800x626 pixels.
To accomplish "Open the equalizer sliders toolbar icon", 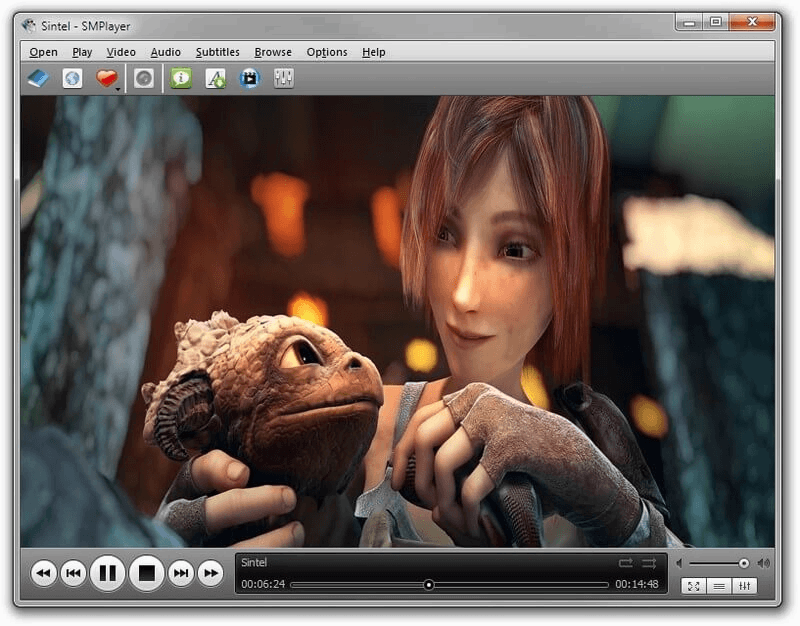I will [284, 78].
